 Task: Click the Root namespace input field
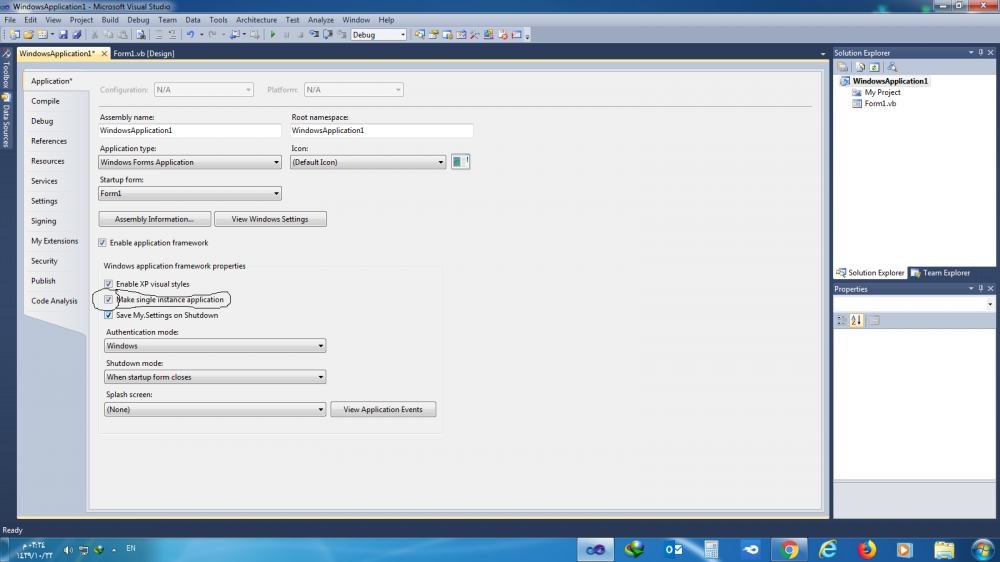[x=381, y=130]
